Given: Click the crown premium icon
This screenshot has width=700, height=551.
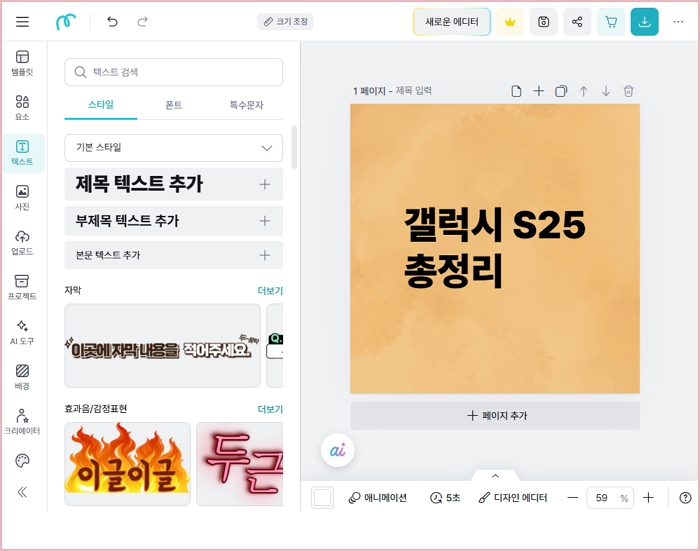Looking at the screenshot, I should tap(510, 21).
